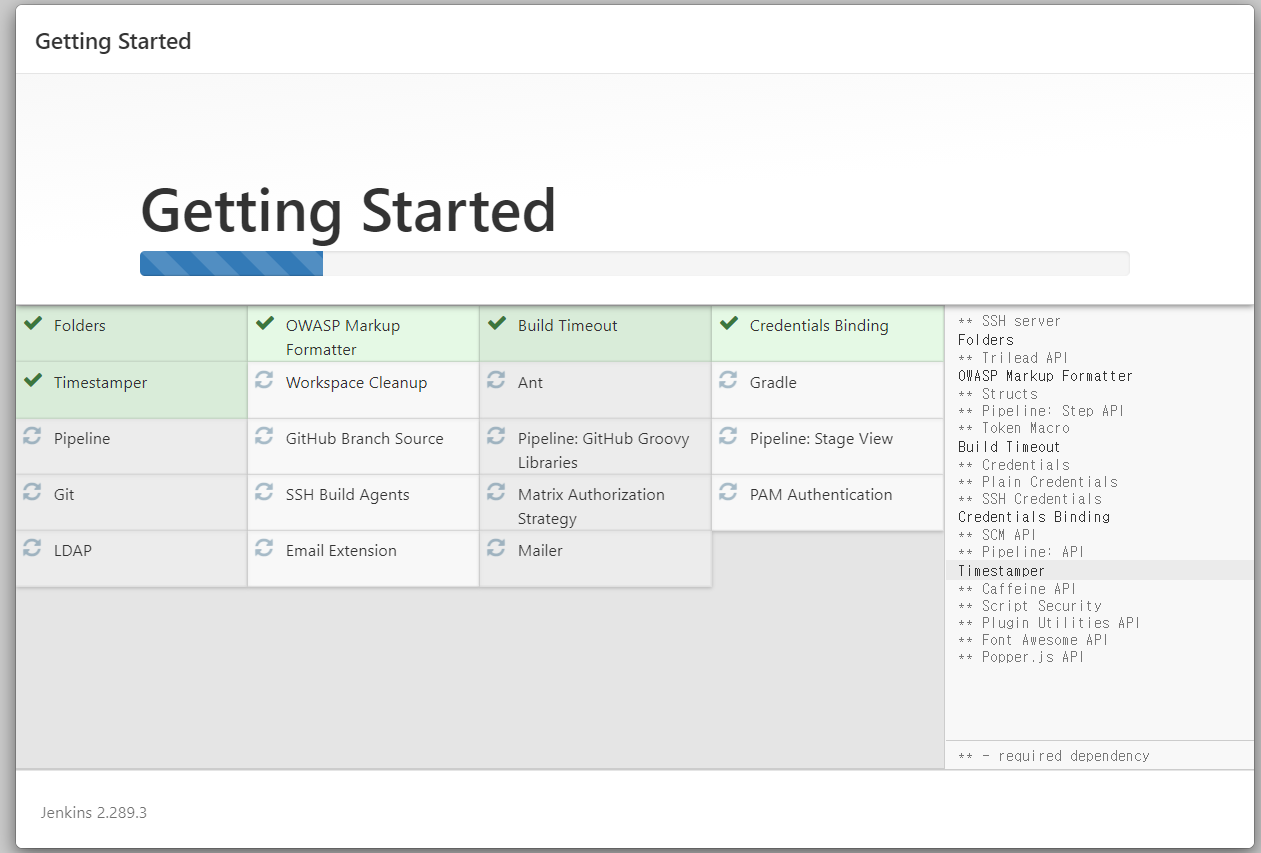Image resolution: width=1261 pixels, height=853 pixels.
Task: Click the '** Plugin Utilities API' log line
Action: point(1049,623)
